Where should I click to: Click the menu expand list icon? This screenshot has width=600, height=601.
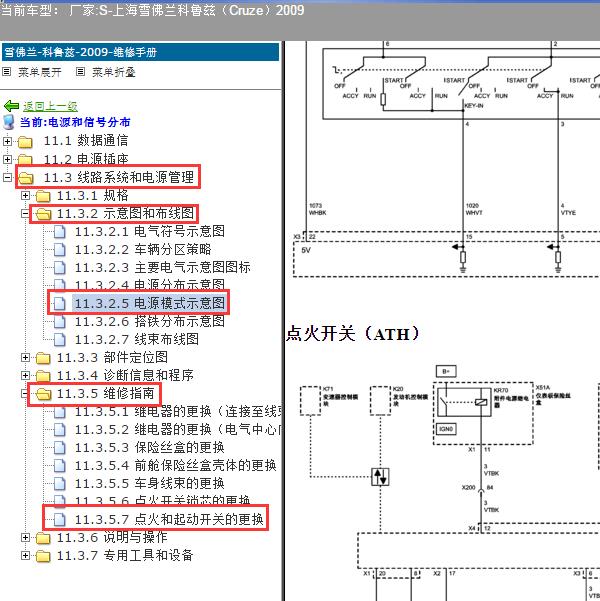click(x=7, y=71)
